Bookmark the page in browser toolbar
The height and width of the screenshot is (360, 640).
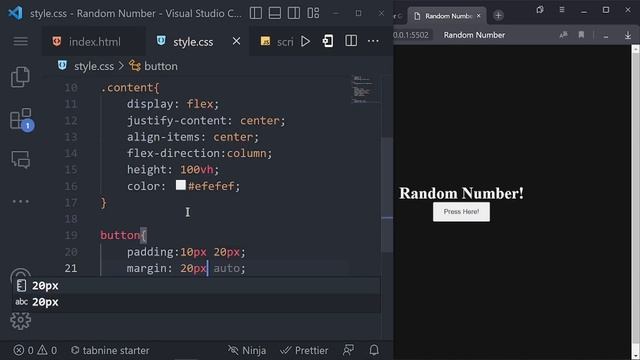(x=581, y=35)
